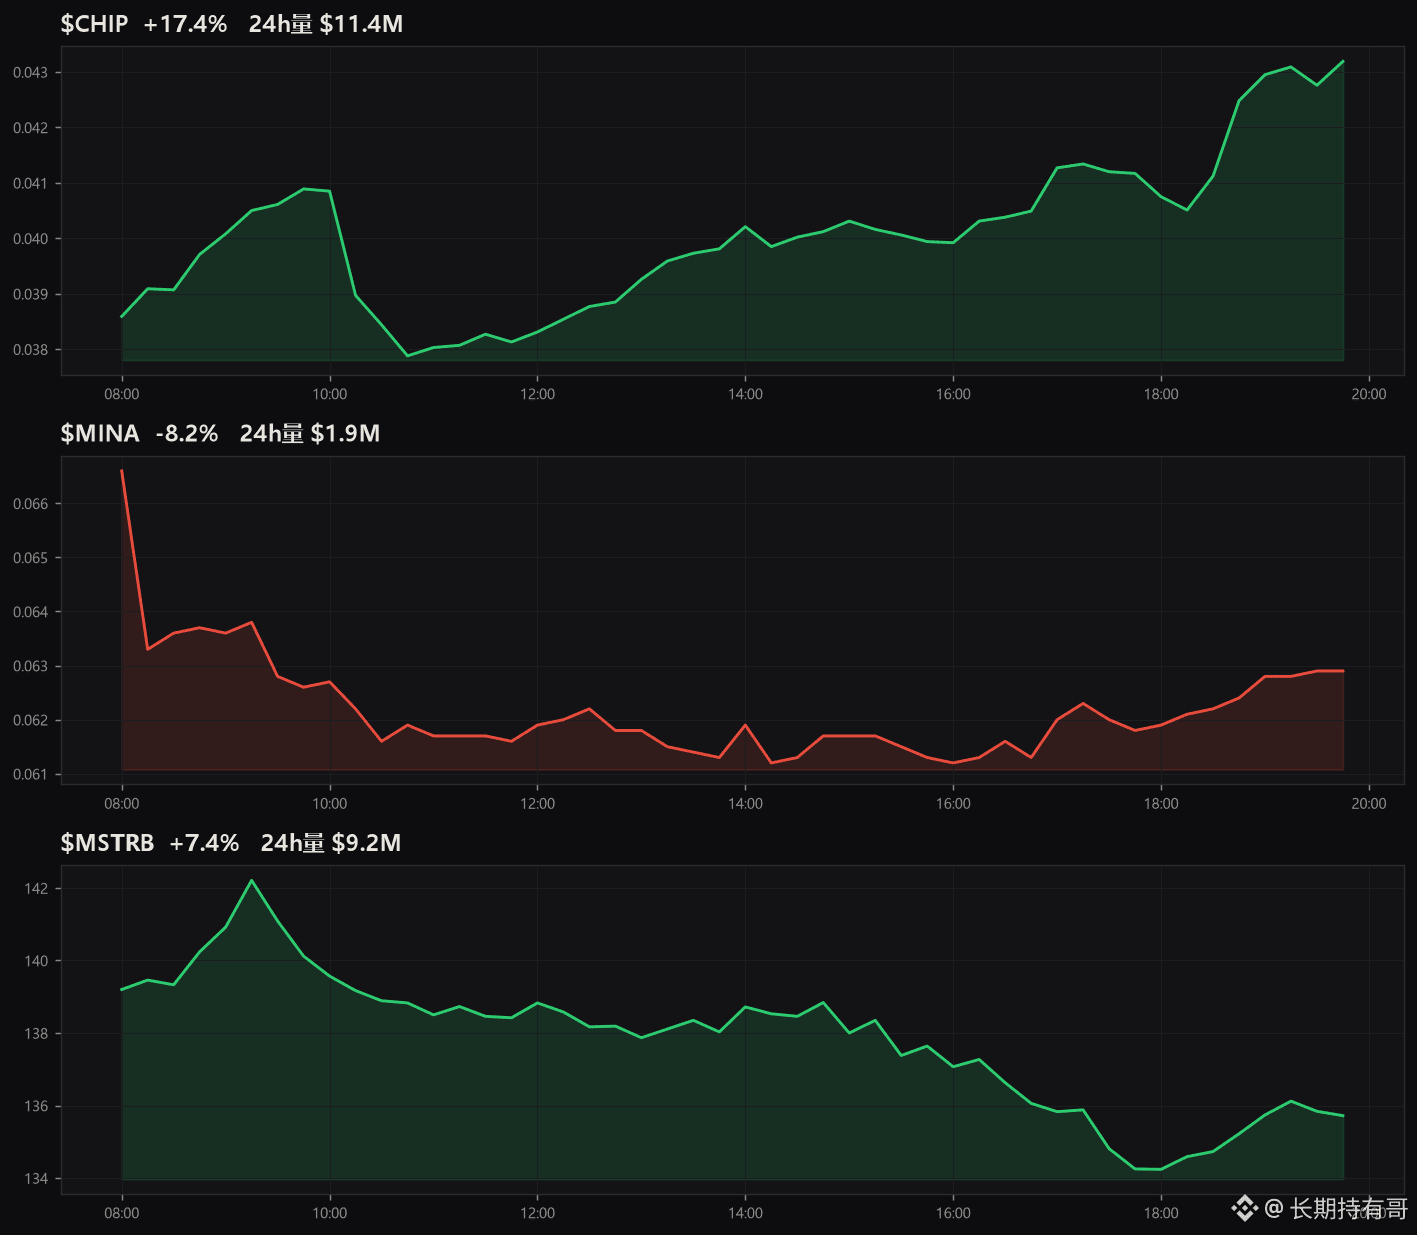Screen dimensions: 1417x1235
Task: Select 14:00 on the $CHIP time axis
Action: click(745, 394)
